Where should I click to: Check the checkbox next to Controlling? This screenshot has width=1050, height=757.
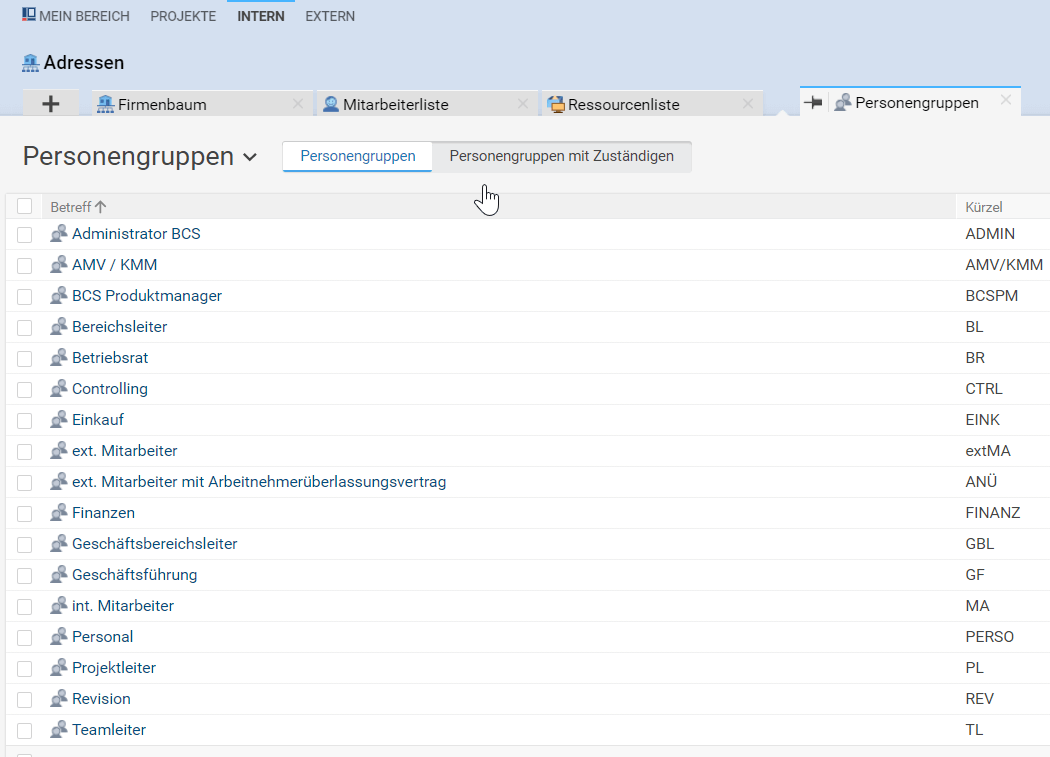[x=24, y=388]
